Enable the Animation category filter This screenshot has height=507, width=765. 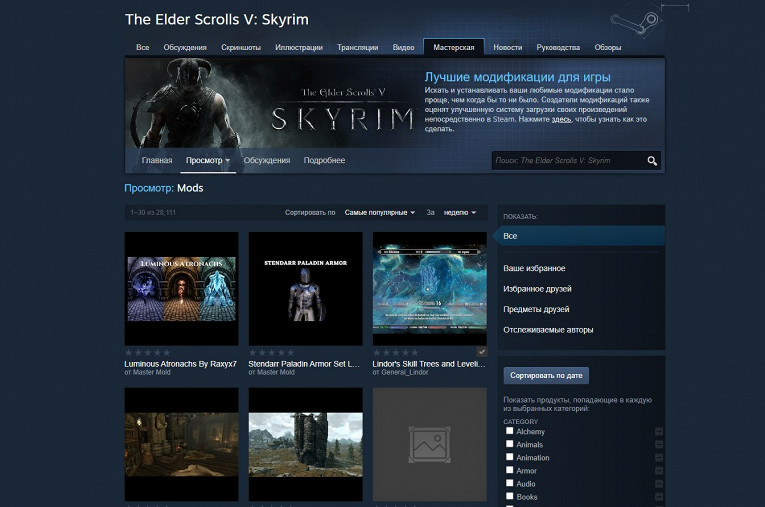coord(509,457)
